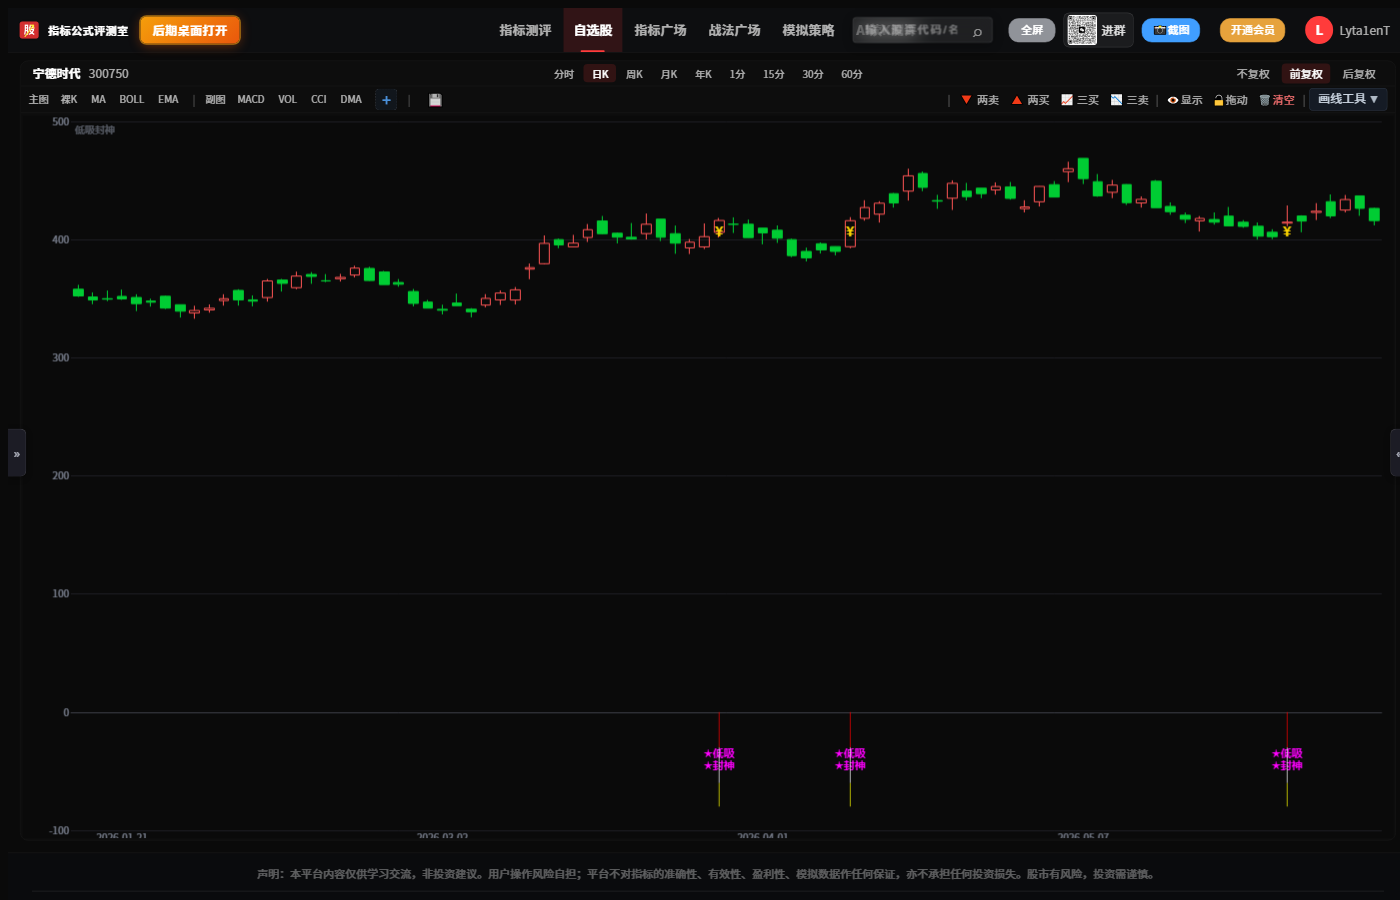Toggle the eye 显示 visibility option
Viewport: 1400px width, 900px height.
pos(1173,100)
